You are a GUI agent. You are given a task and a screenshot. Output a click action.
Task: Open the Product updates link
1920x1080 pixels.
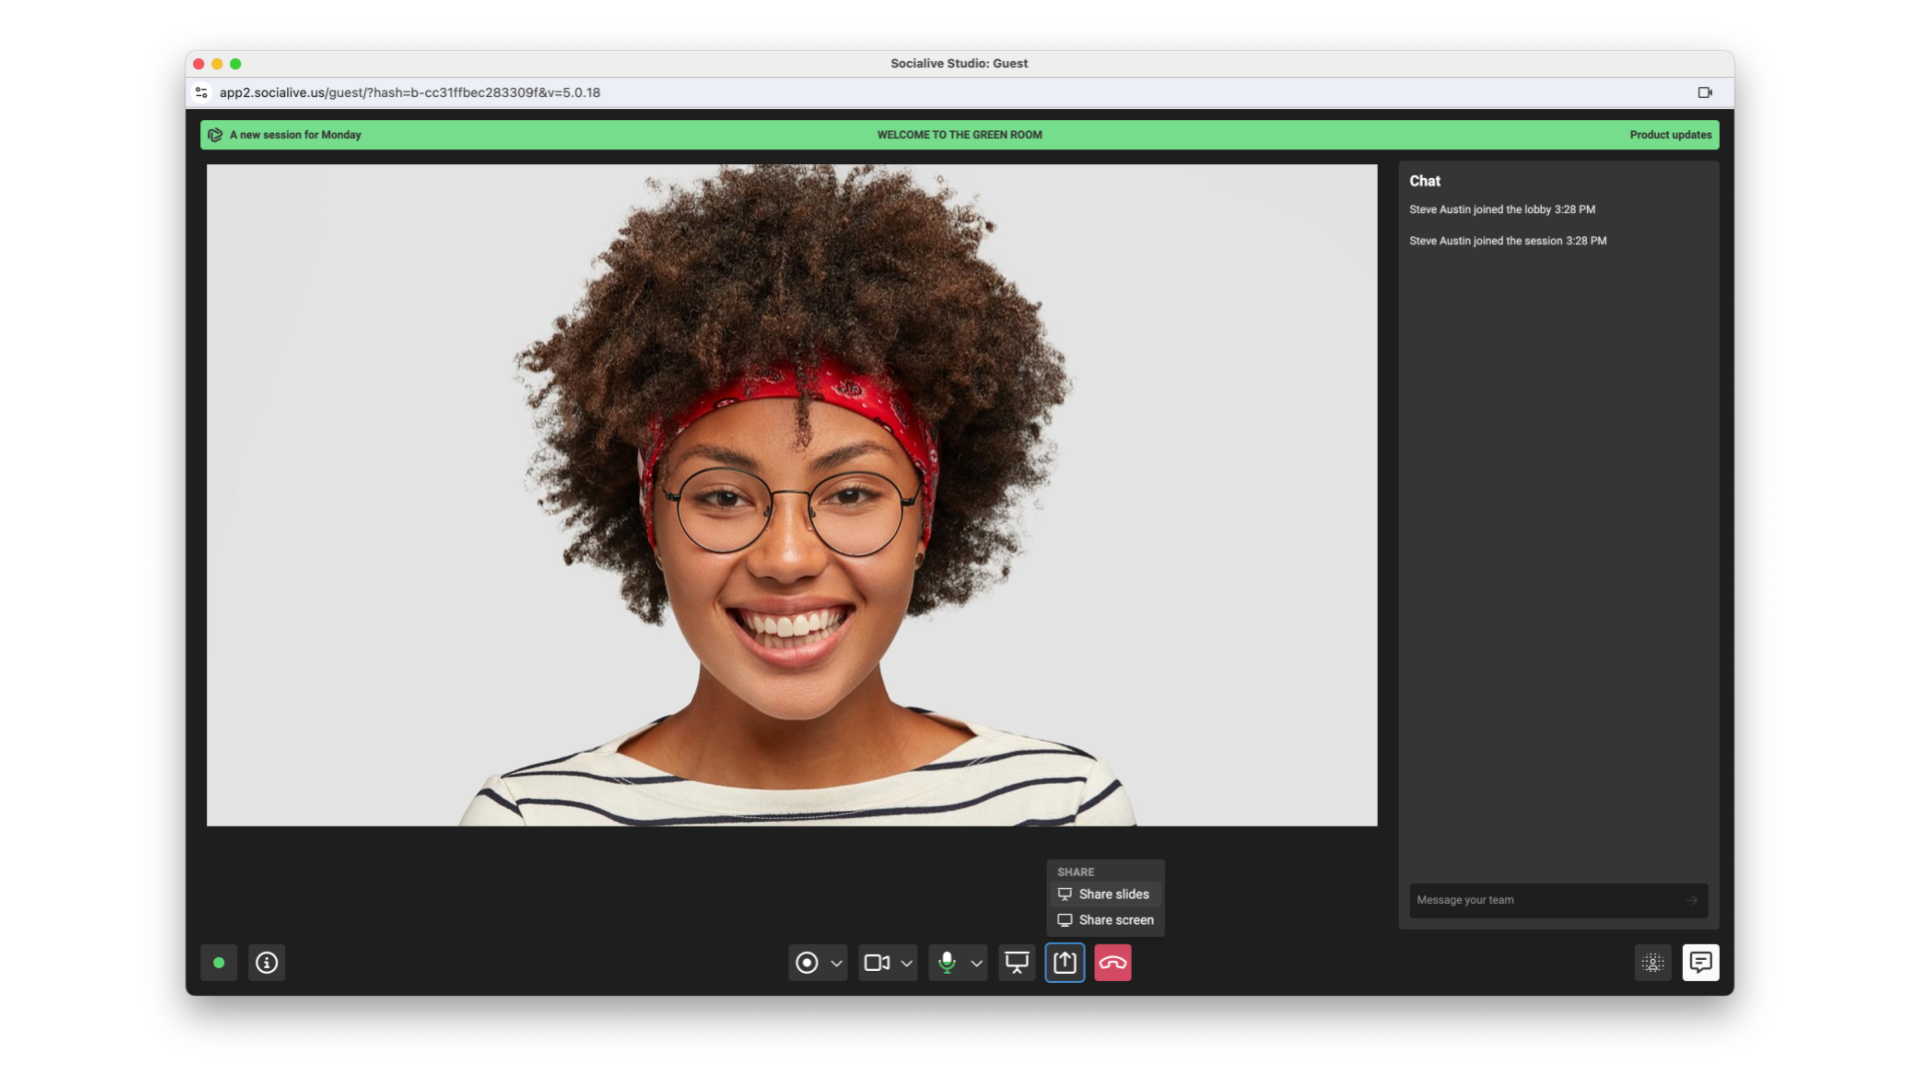(1670, 135)
